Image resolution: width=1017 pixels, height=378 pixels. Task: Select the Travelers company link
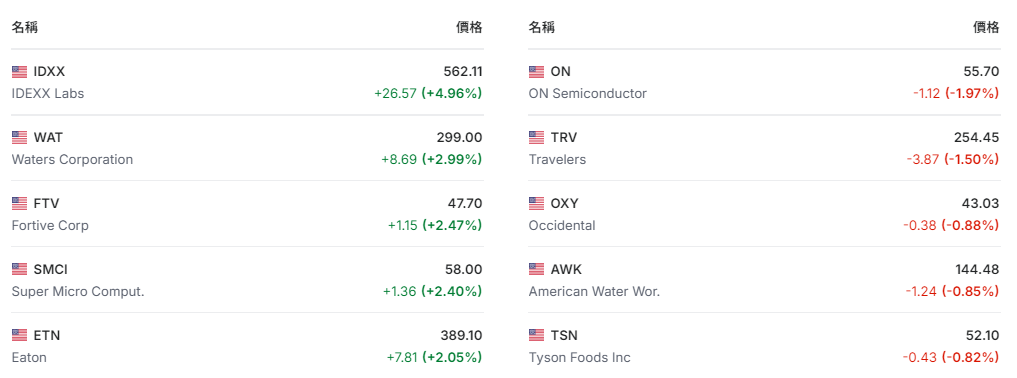click(x=557, y=159)
